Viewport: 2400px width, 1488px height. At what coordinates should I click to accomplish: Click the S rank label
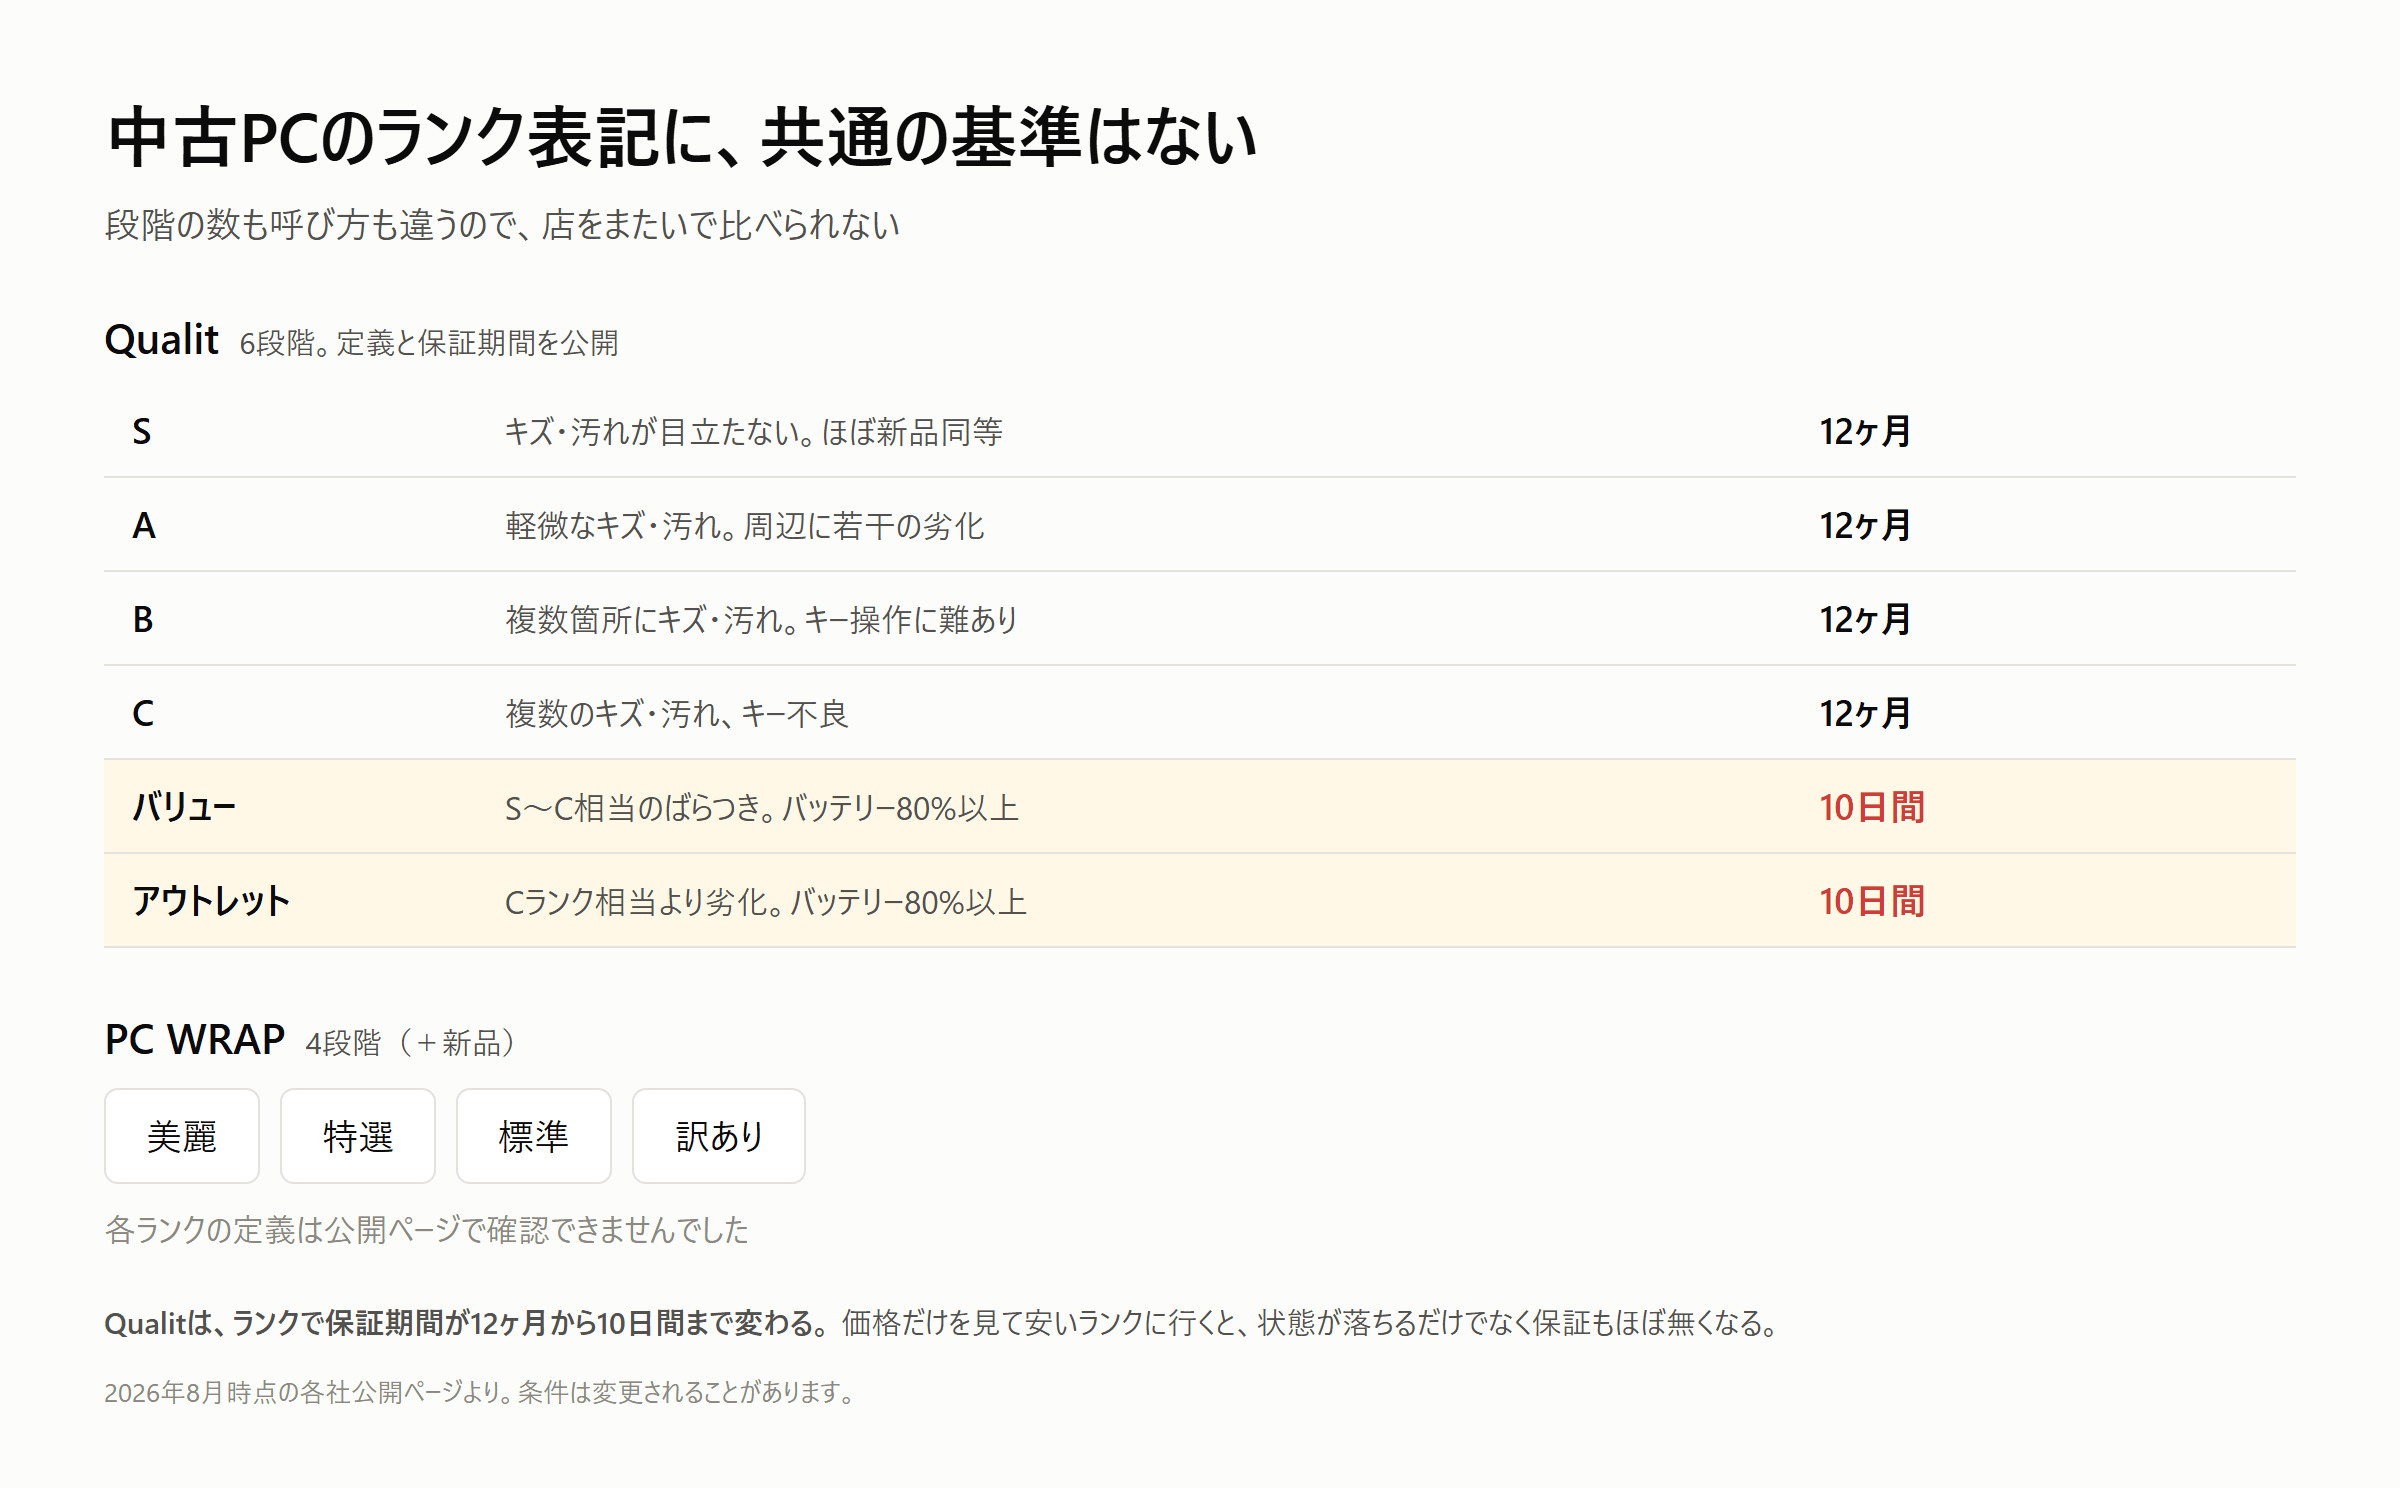point(142,432)
